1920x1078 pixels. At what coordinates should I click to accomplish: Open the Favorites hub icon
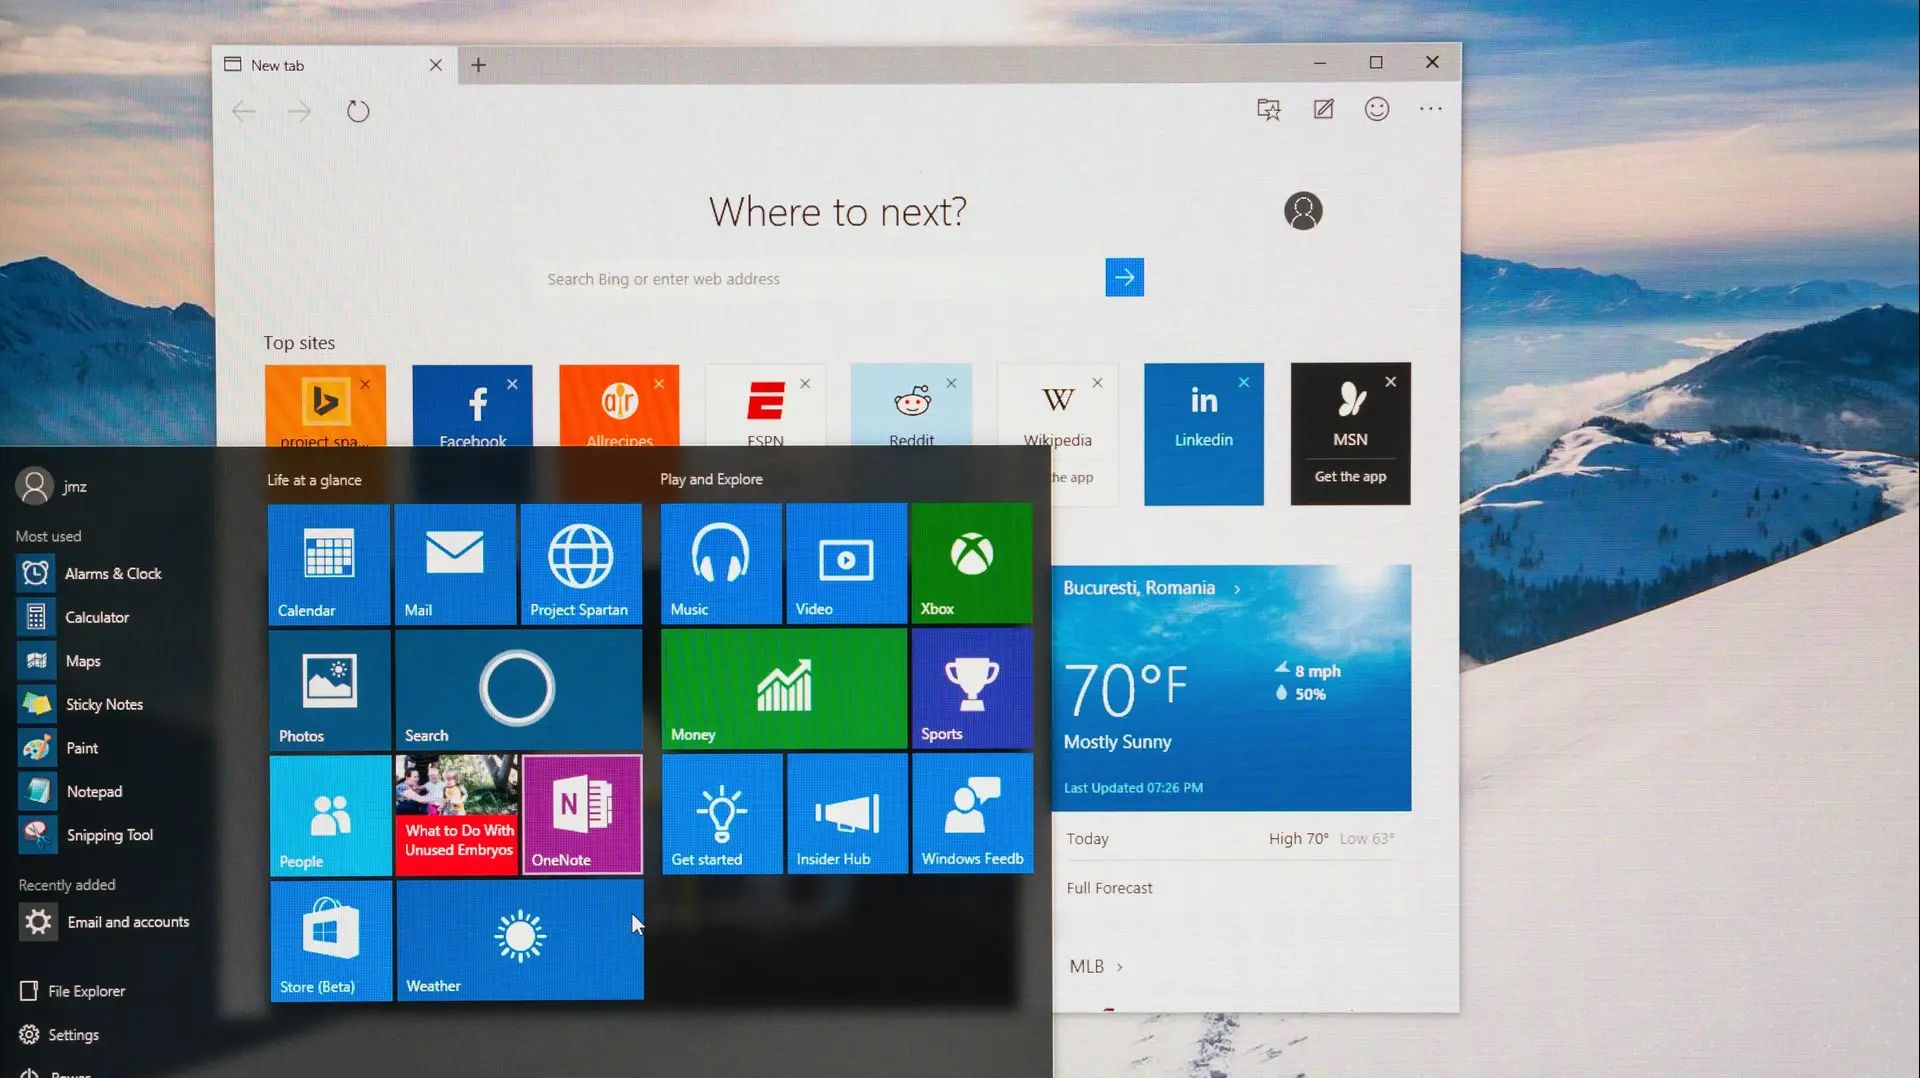pyautogui.click(x=1269, y=109)
